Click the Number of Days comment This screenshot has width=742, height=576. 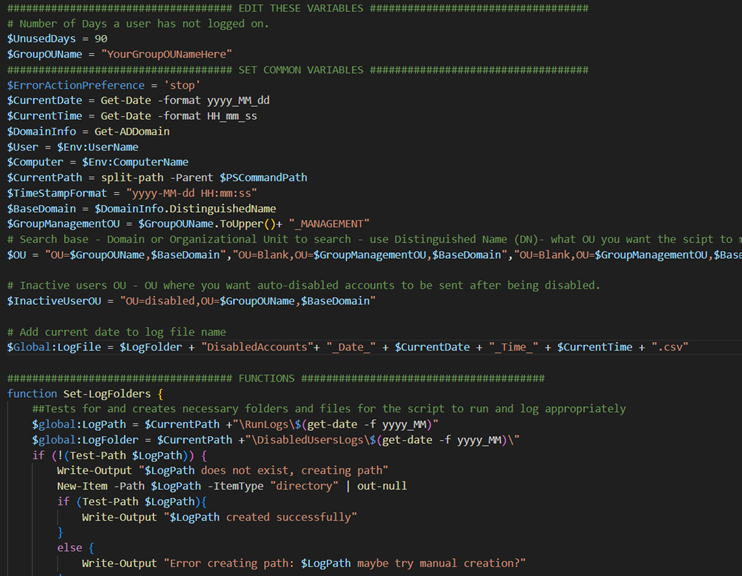pos(138,24)
